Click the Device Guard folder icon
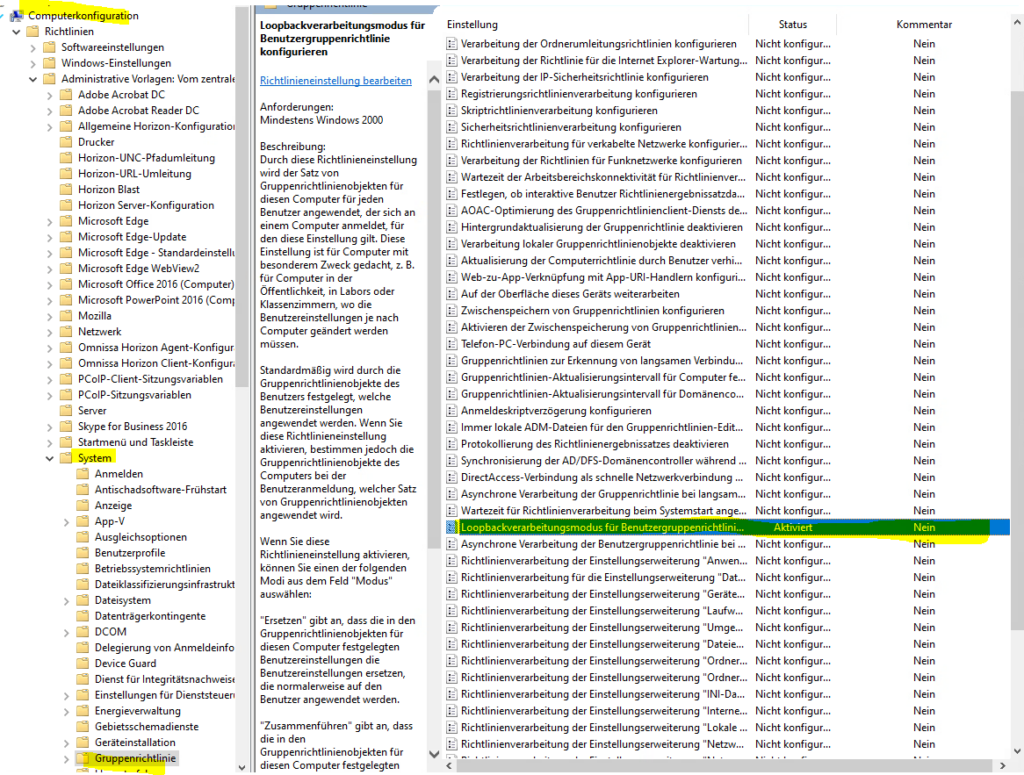 coord(83,663)
